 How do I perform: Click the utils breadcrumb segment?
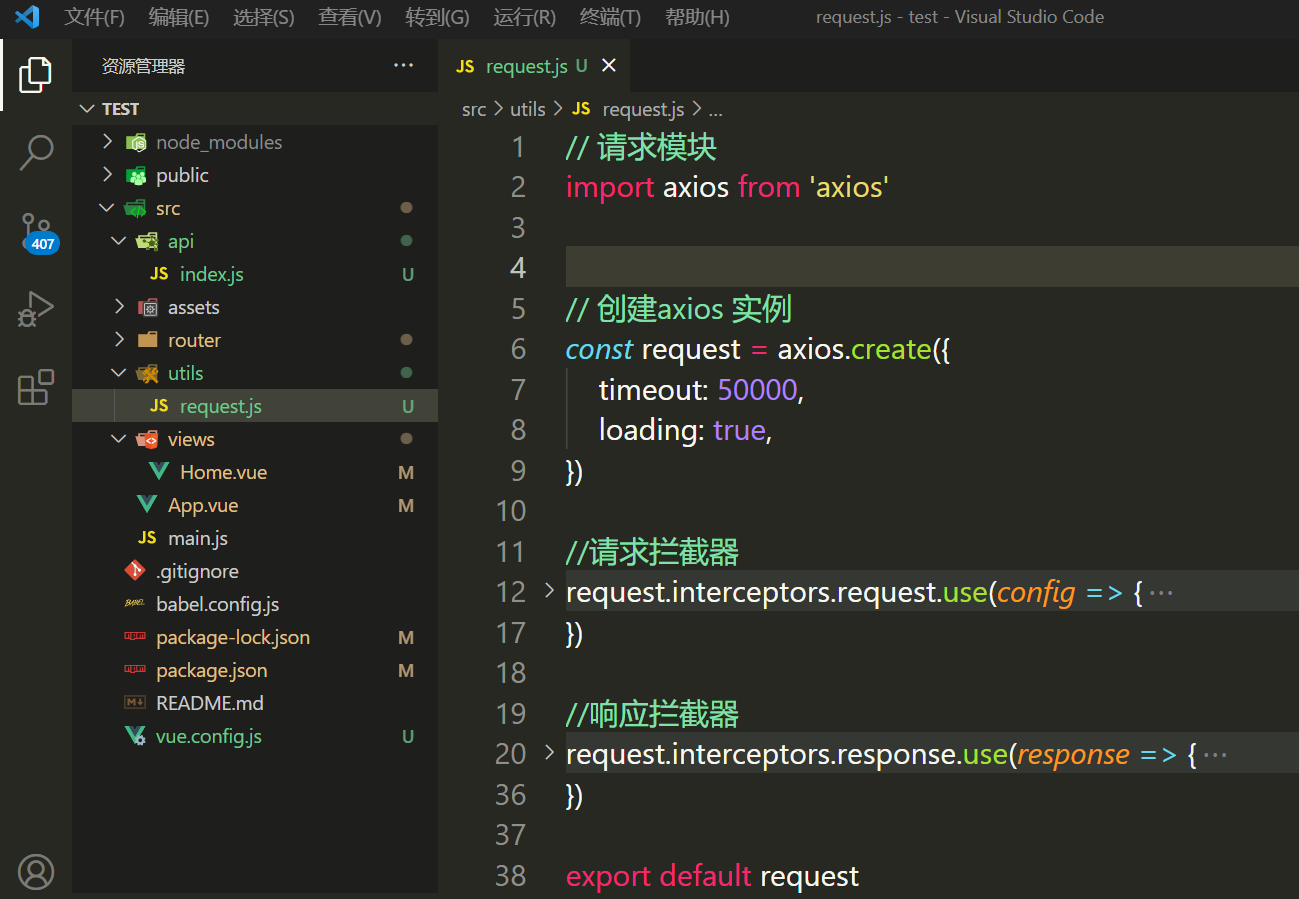[528, 109]
